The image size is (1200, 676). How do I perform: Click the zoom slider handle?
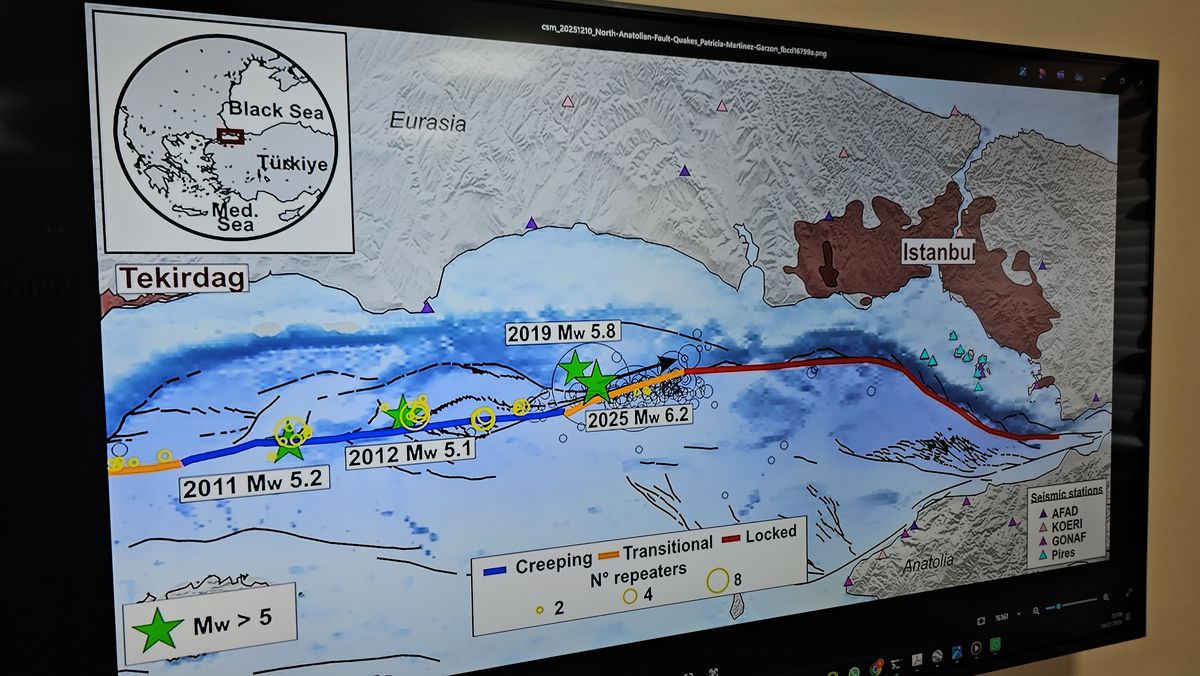pos(1058,606)
